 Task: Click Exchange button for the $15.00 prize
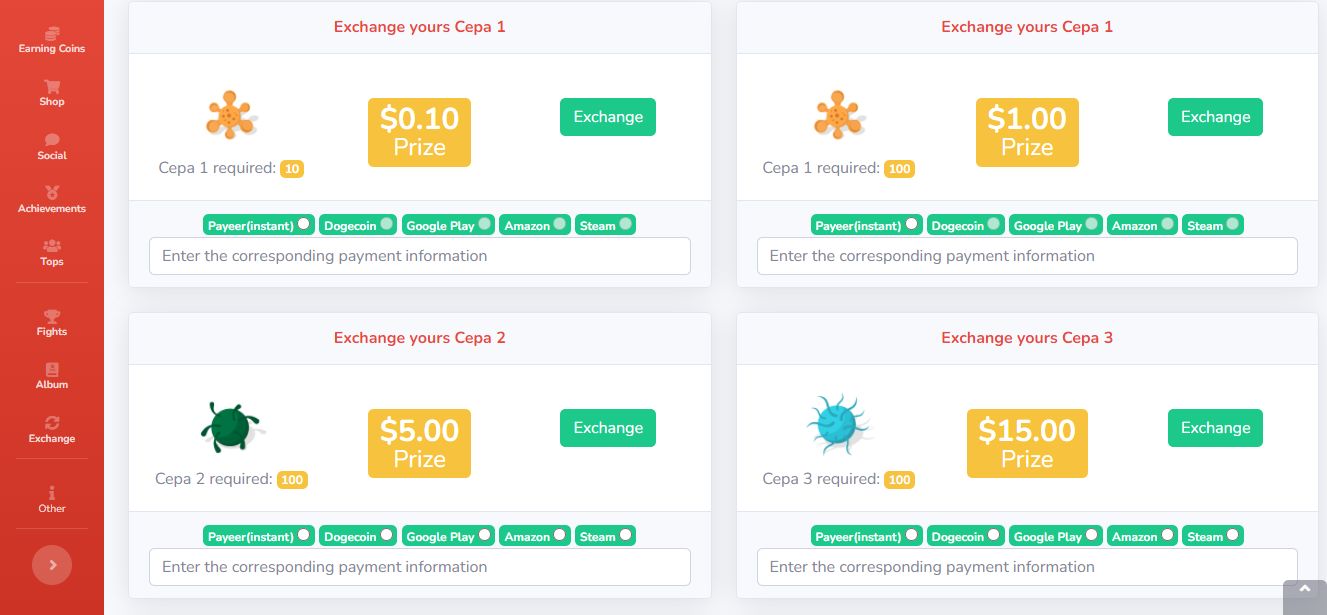click(1215, 428)
